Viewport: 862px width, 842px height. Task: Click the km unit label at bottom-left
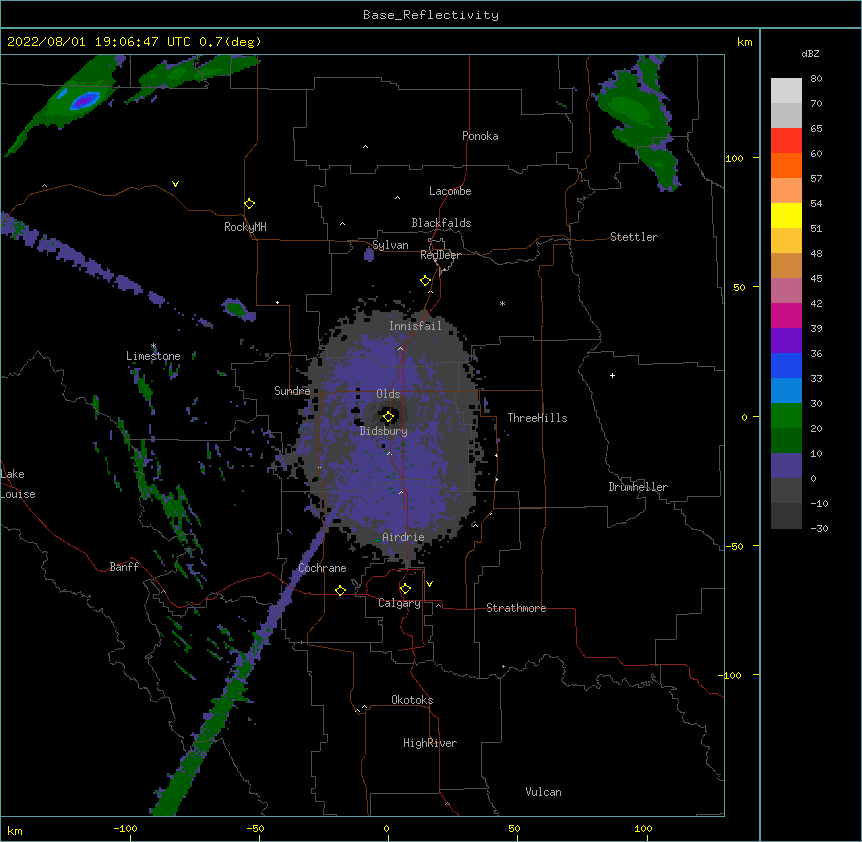coord(15,830)
